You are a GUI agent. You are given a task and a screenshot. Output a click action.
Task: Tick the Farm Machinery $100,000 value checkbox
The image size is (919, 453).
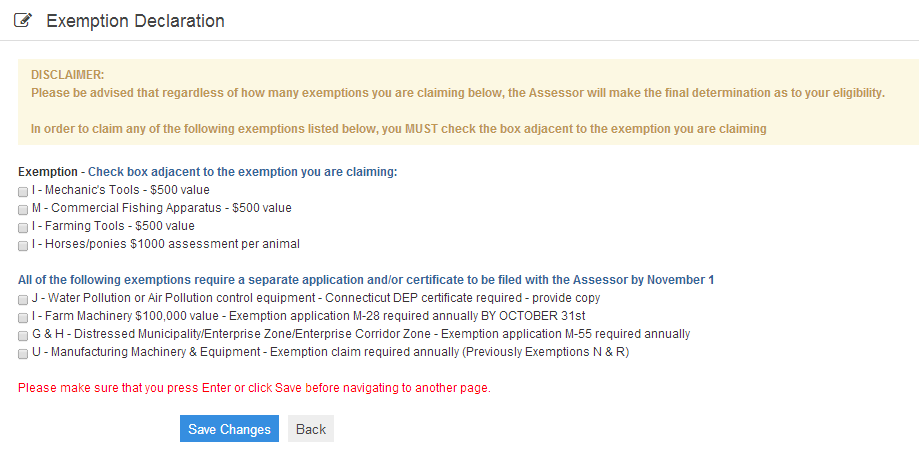(23, 318)
